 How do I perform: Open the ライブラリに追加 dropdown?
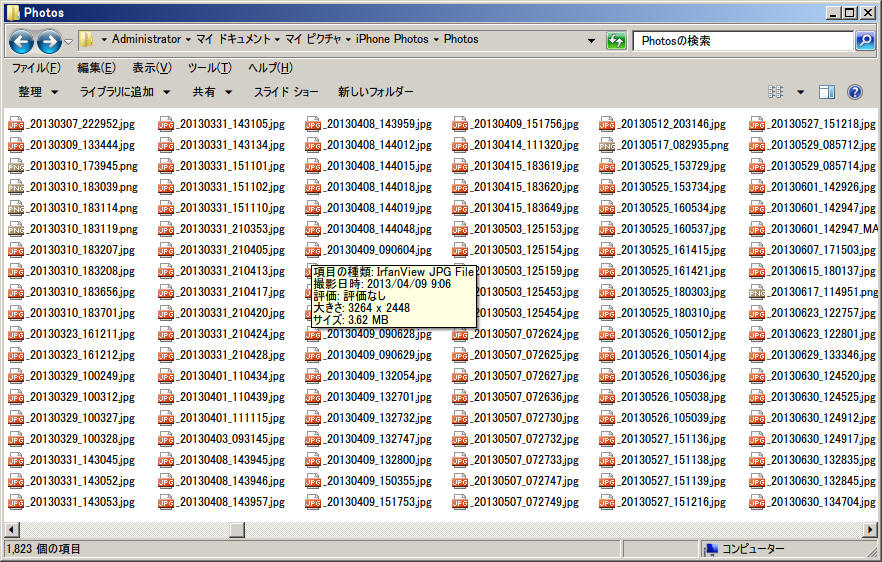click(x=124, y=92)
